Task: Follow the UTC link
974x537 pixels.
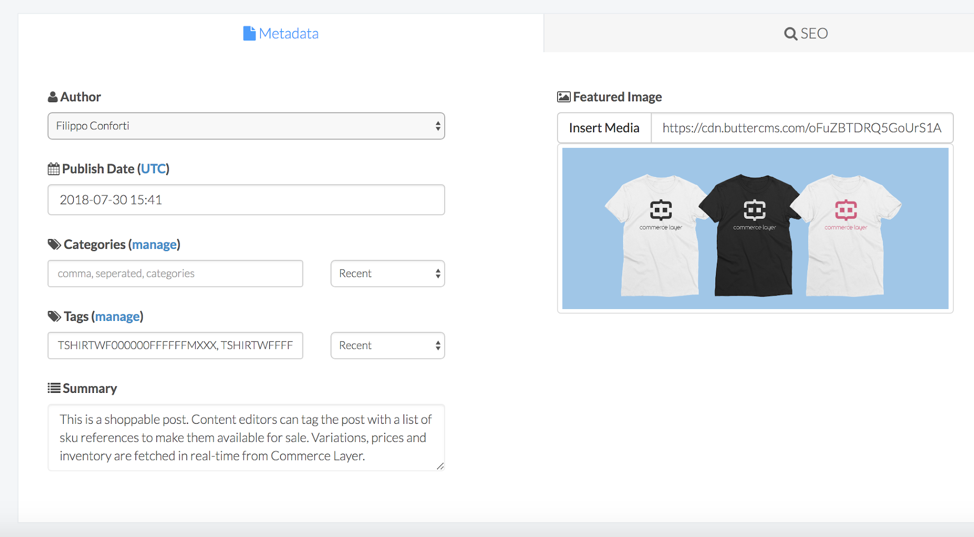Action: [x=153, y=169]
